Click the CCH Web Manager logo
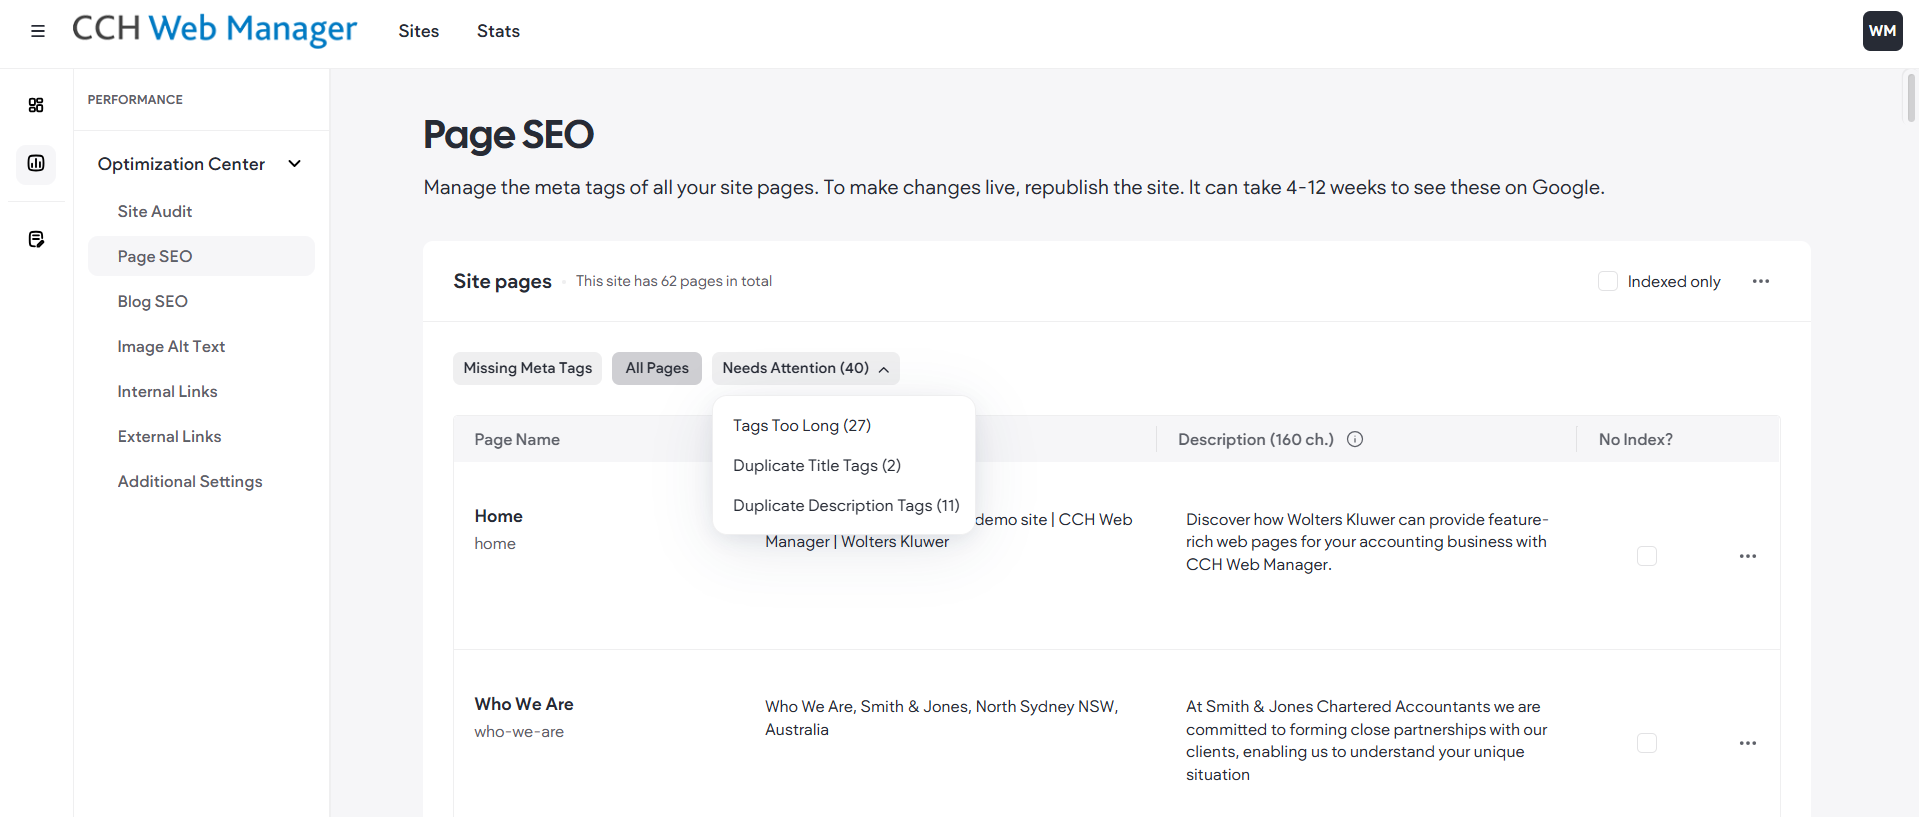Image resolution: width=1919 pixels, height=817 pixels. coord(214,29)
